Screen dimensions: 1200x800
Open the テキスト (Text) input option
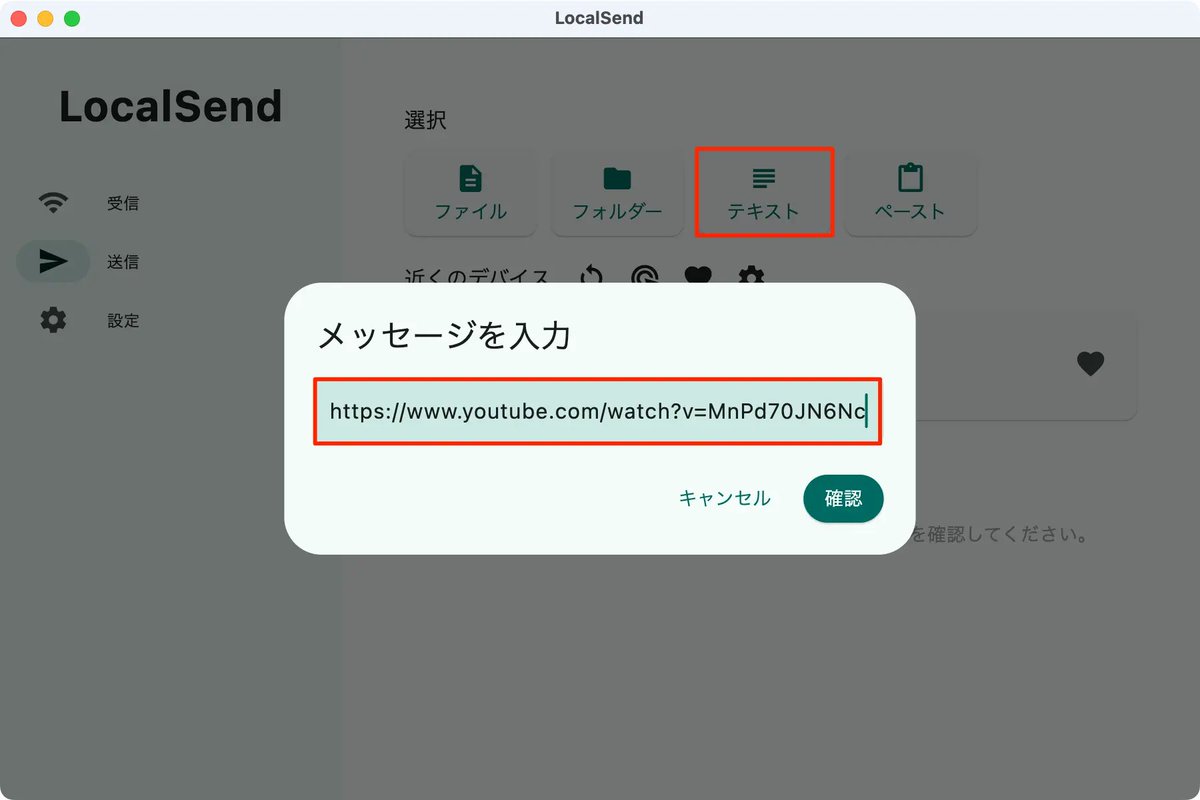tap(764, 193)
